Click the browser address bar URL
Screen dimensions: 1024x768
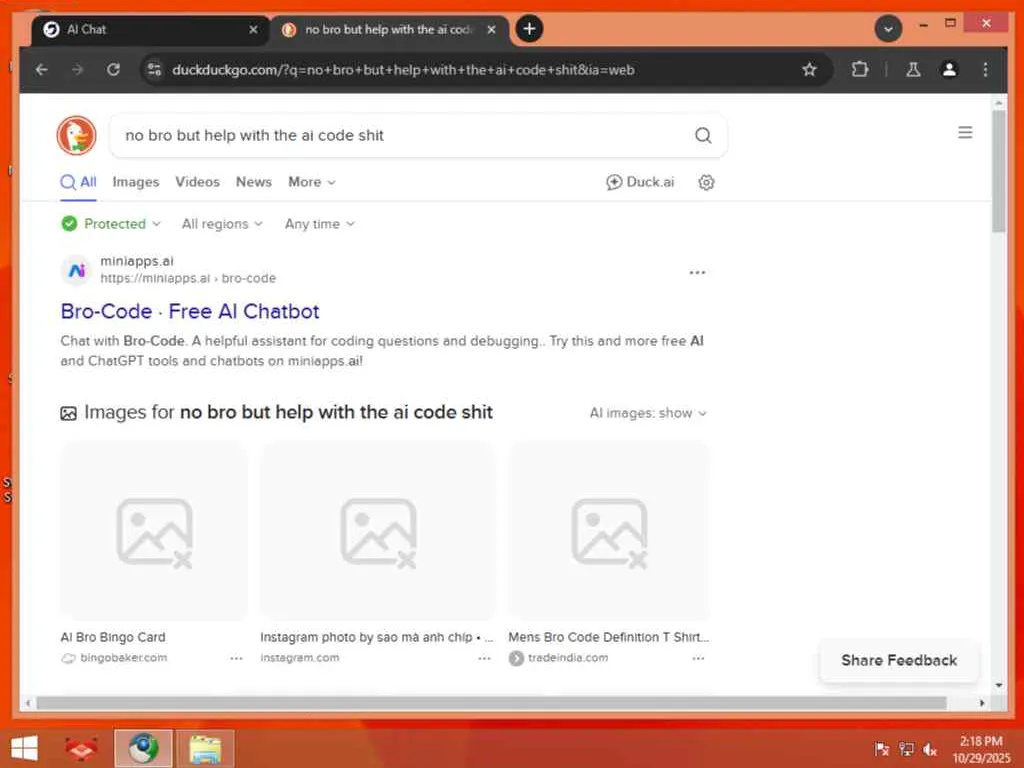(403, 70)
